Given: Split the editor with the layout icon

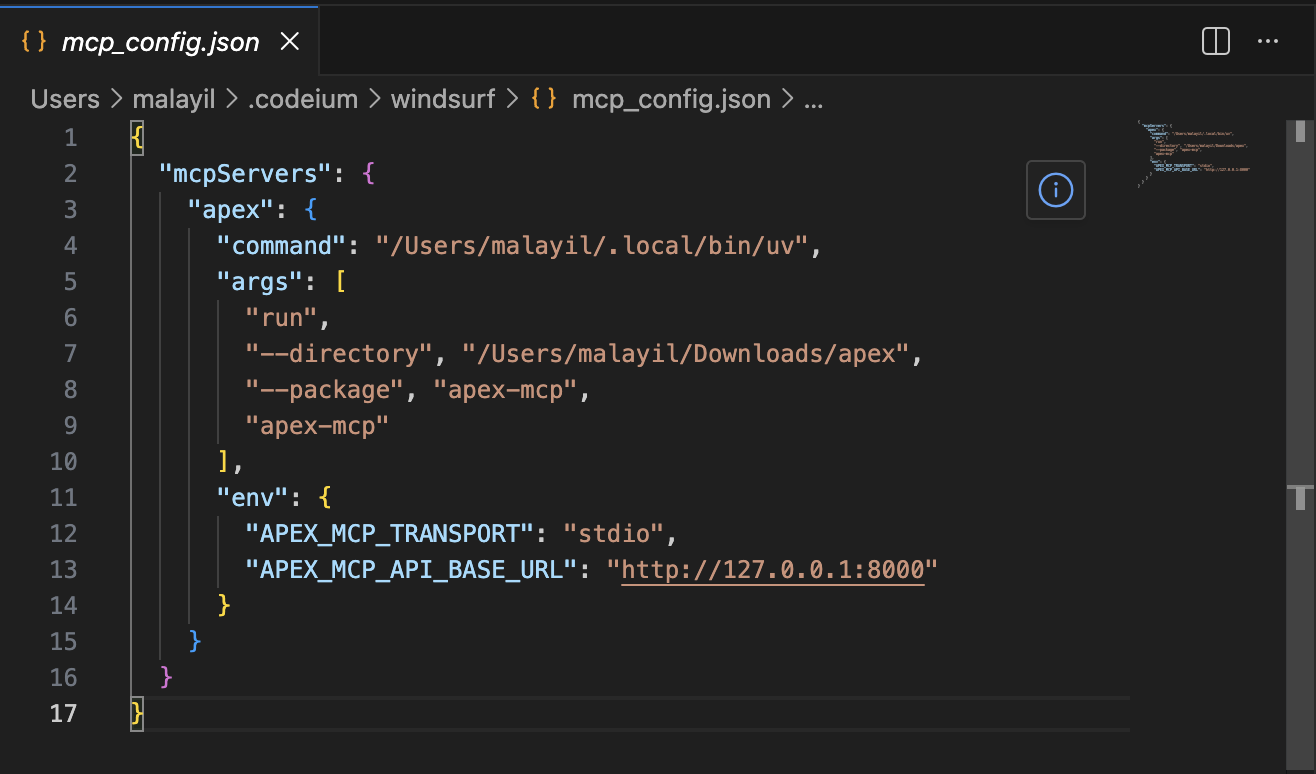Looking at the screenshot, I should pos(1215,41).
